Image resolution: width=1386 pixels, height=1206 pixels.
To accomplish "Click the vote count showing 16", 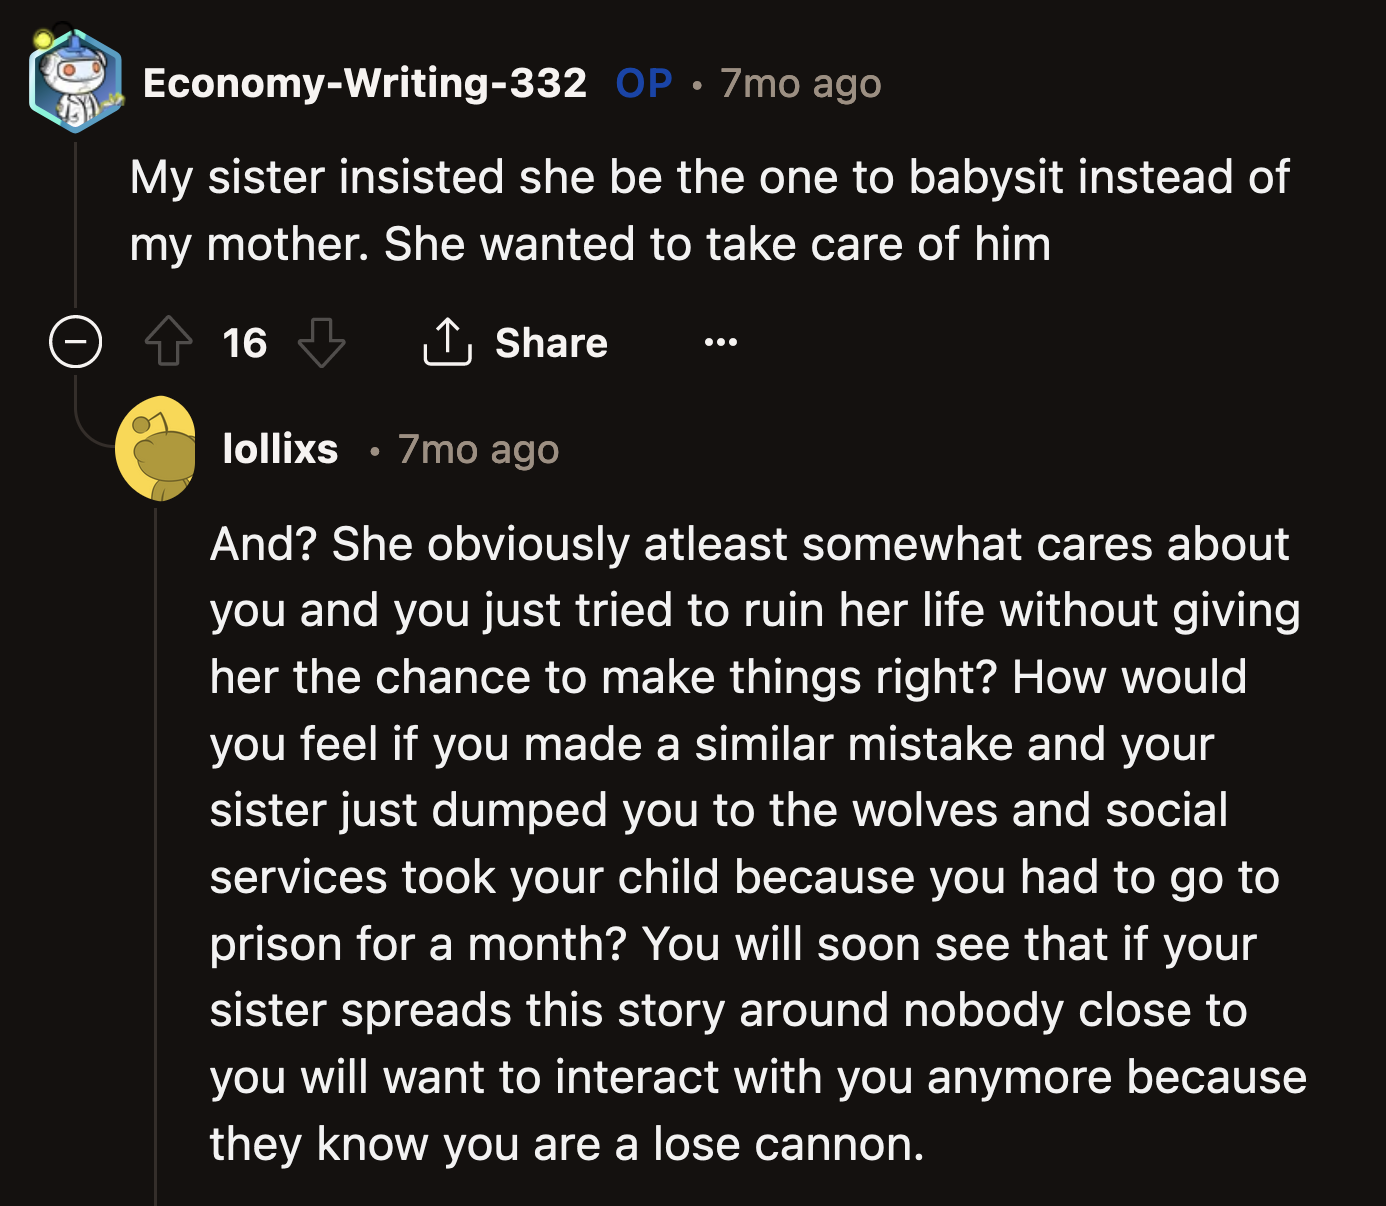I will (x=245, y=343).
